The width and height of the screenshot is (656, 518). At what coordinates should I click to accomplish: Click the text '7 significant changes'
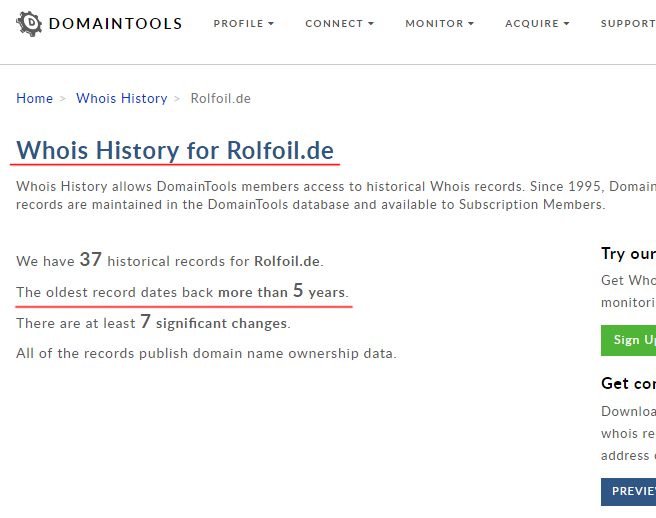[213, 322]
